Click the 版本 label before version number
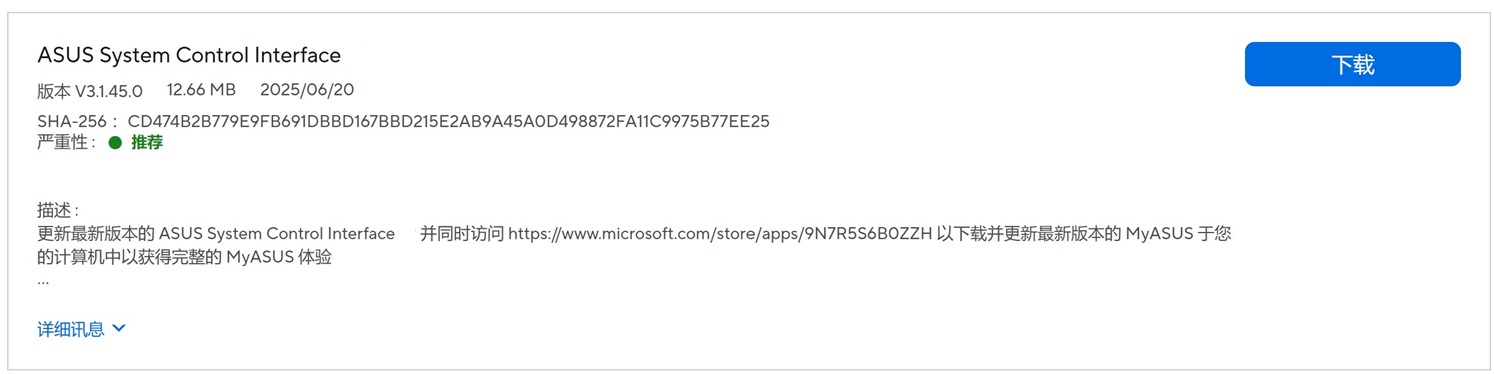This screenshot has height=374, width=1494. click(54, 90)
